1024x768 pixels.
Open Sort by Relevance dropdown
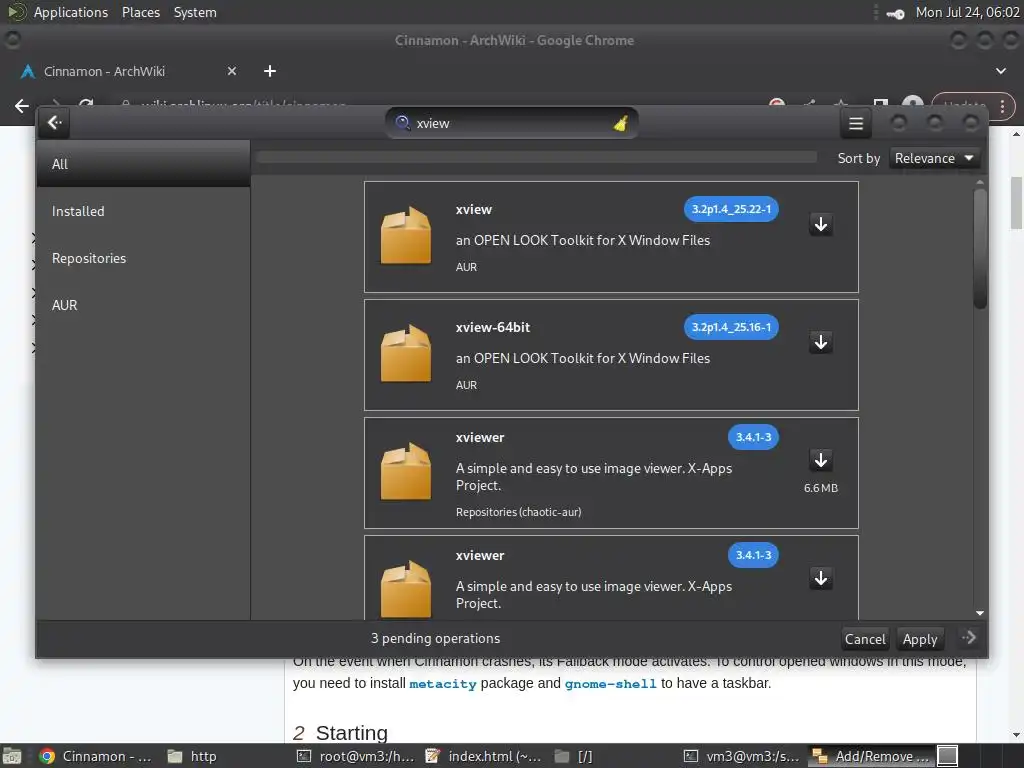click(x=934, y=159)
